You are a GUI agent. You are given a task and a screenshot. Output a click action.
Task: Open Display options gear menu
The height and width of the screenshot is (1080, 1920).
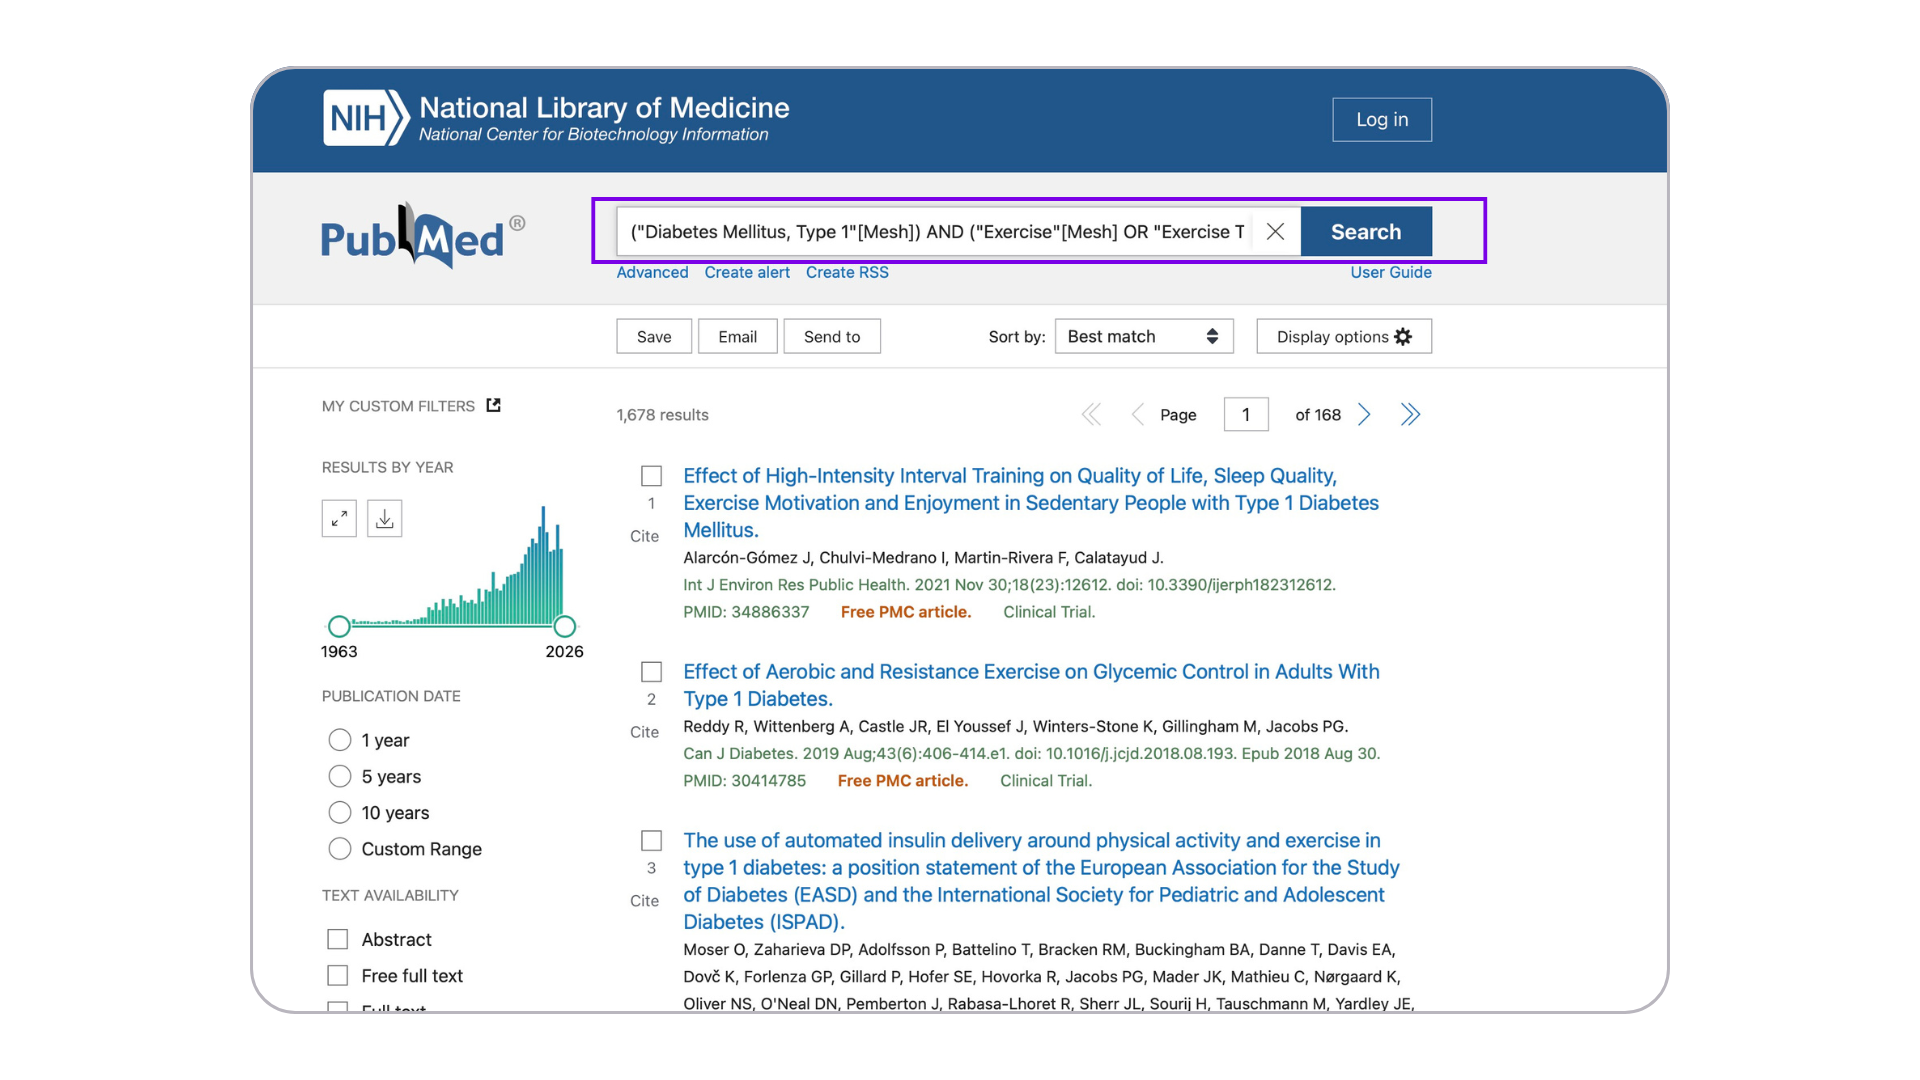(1343, 337)
